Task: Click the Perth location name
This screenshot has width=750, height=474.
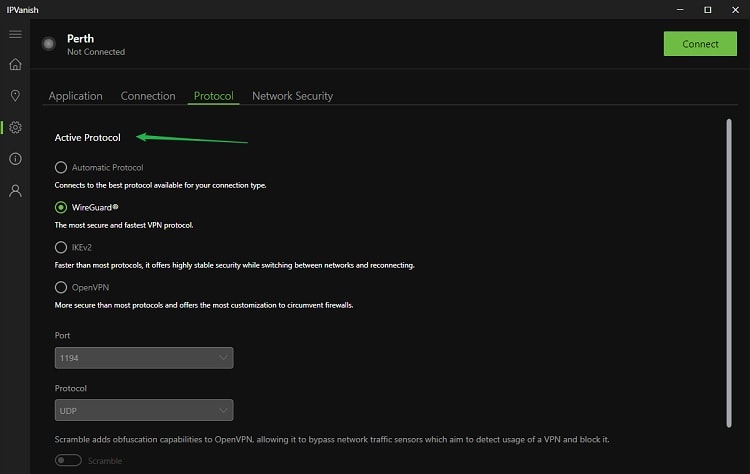Action: point(80,39)
